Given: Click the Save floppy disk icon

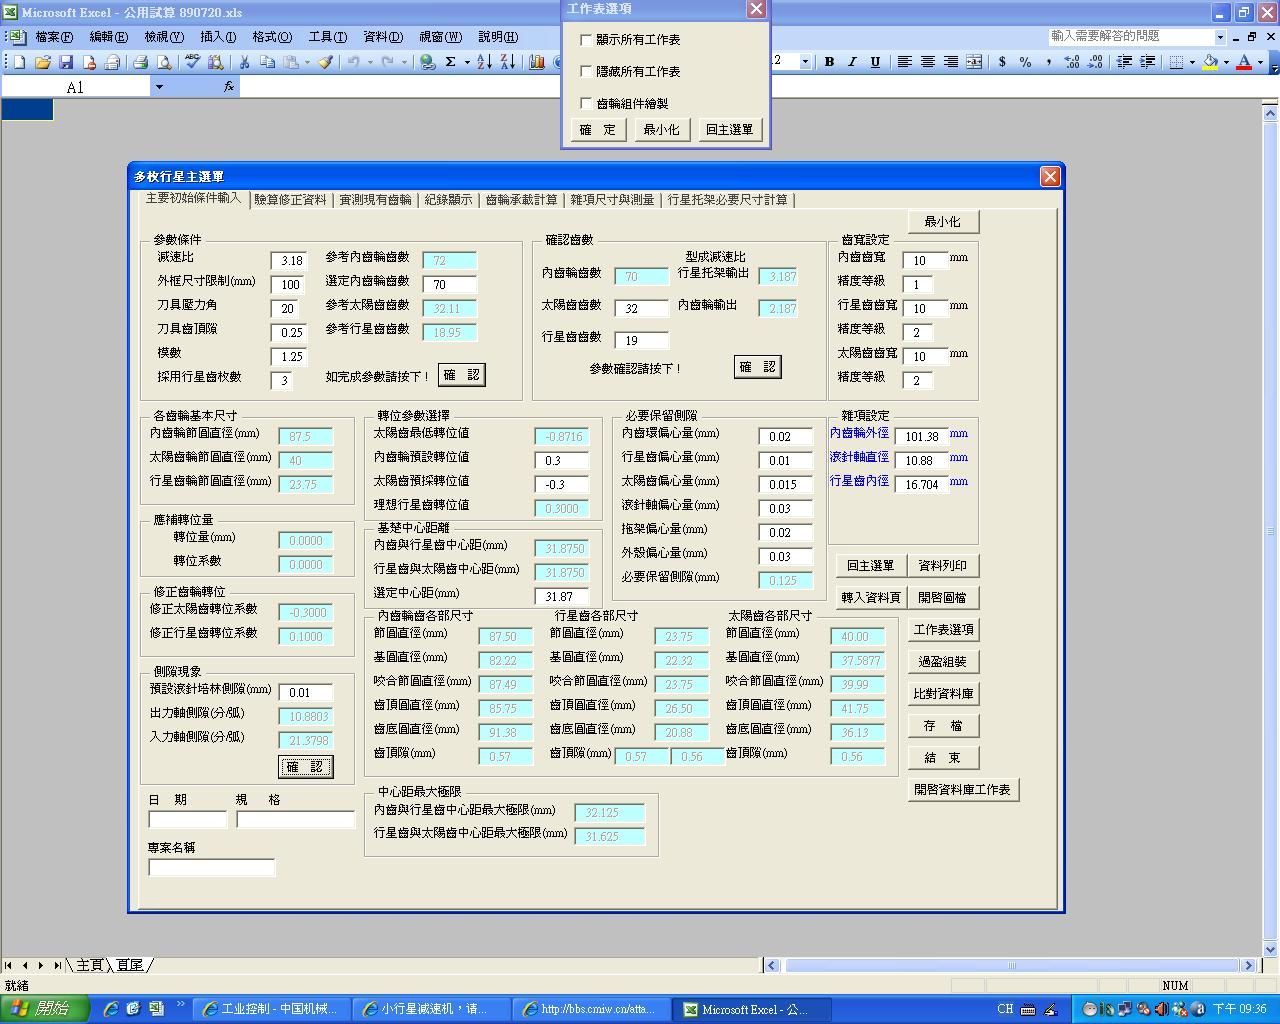Looking at the screenshot, I should click(x=65, y=62).
